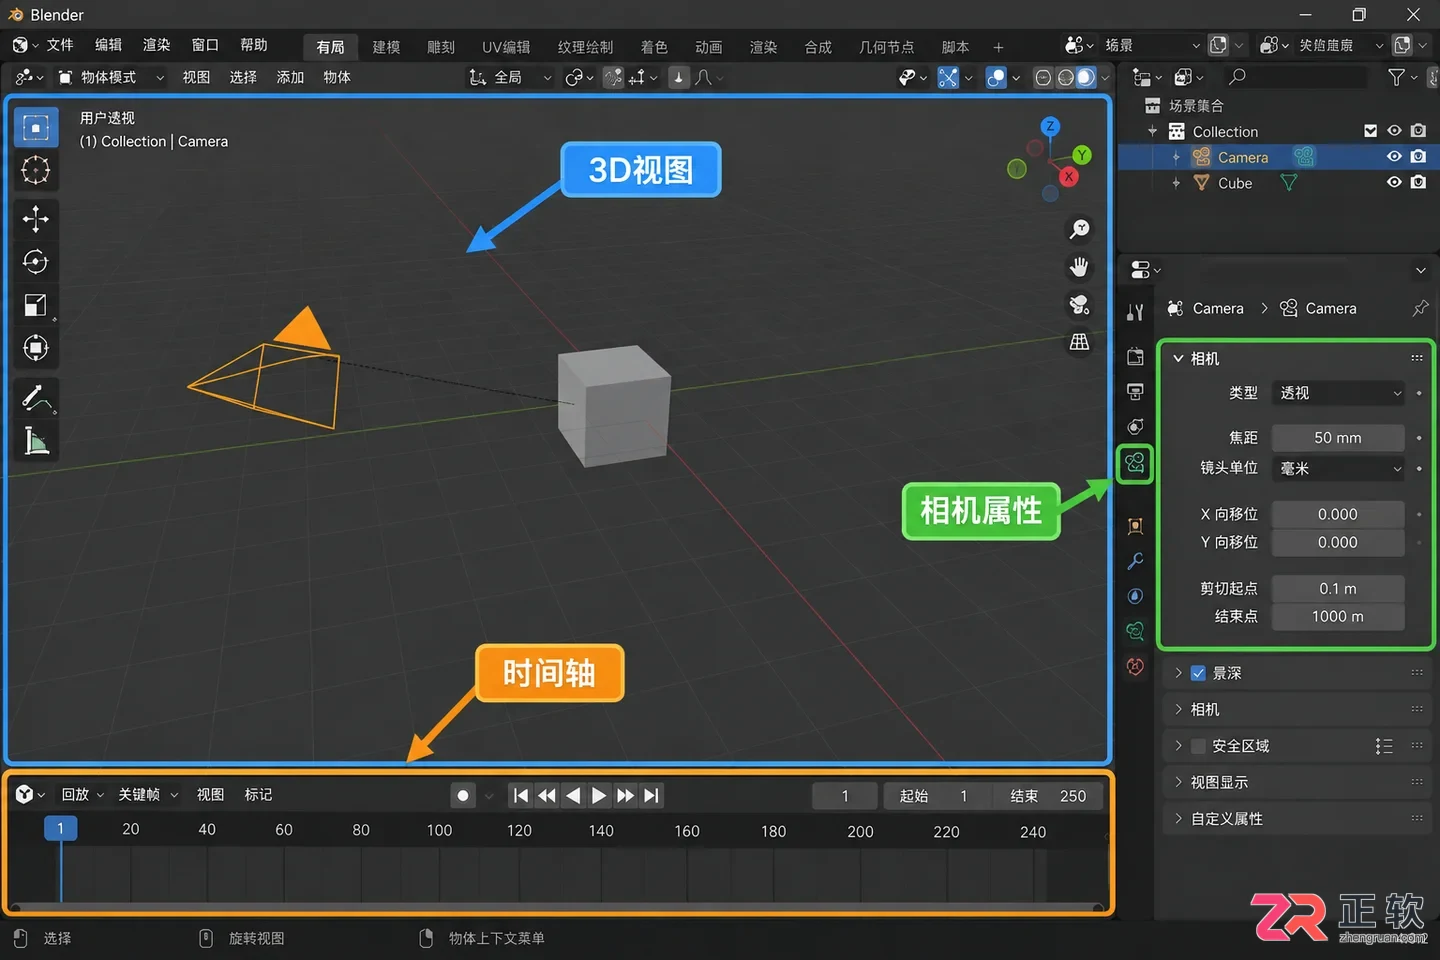Screen dimensions: 1440x960
Task: Switch perspective/orthographic with grid icon
Action: point(1080,342)
